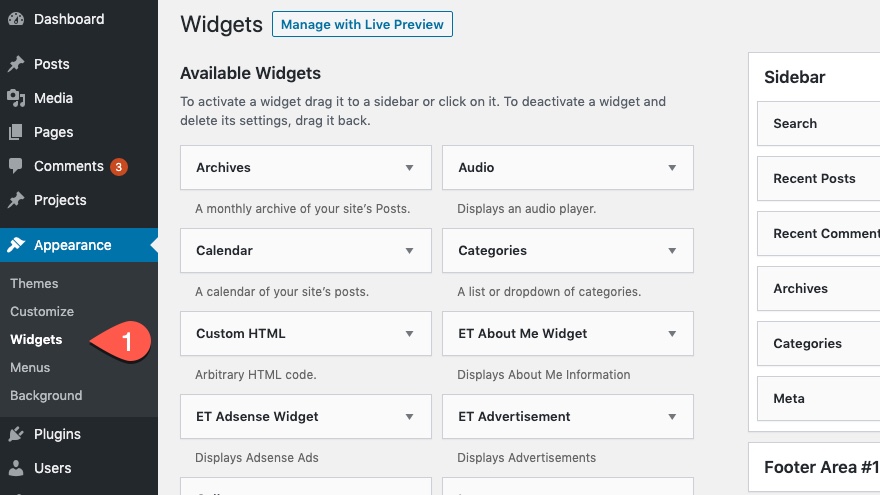The image size is (880, 495).
Task: Click the Users person icon
Action: point(16,468)
